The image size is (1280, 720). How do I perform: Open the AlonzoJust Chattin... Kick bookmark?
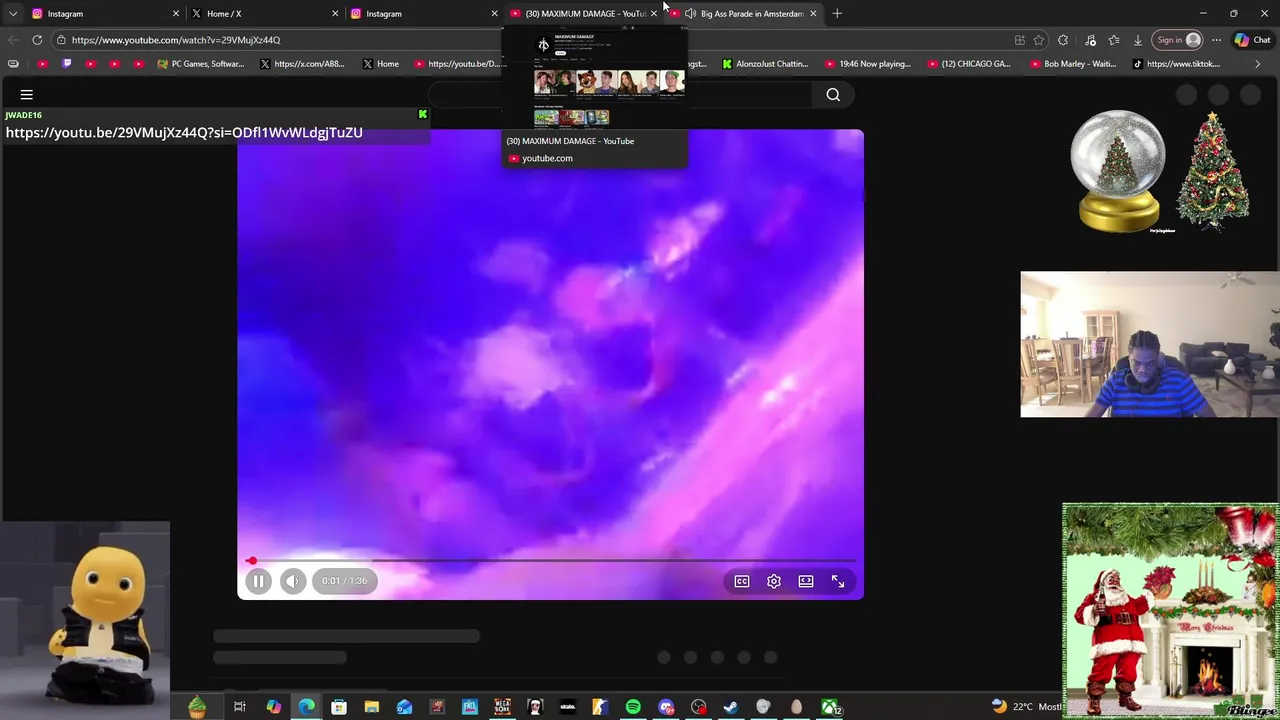[765, 64]
